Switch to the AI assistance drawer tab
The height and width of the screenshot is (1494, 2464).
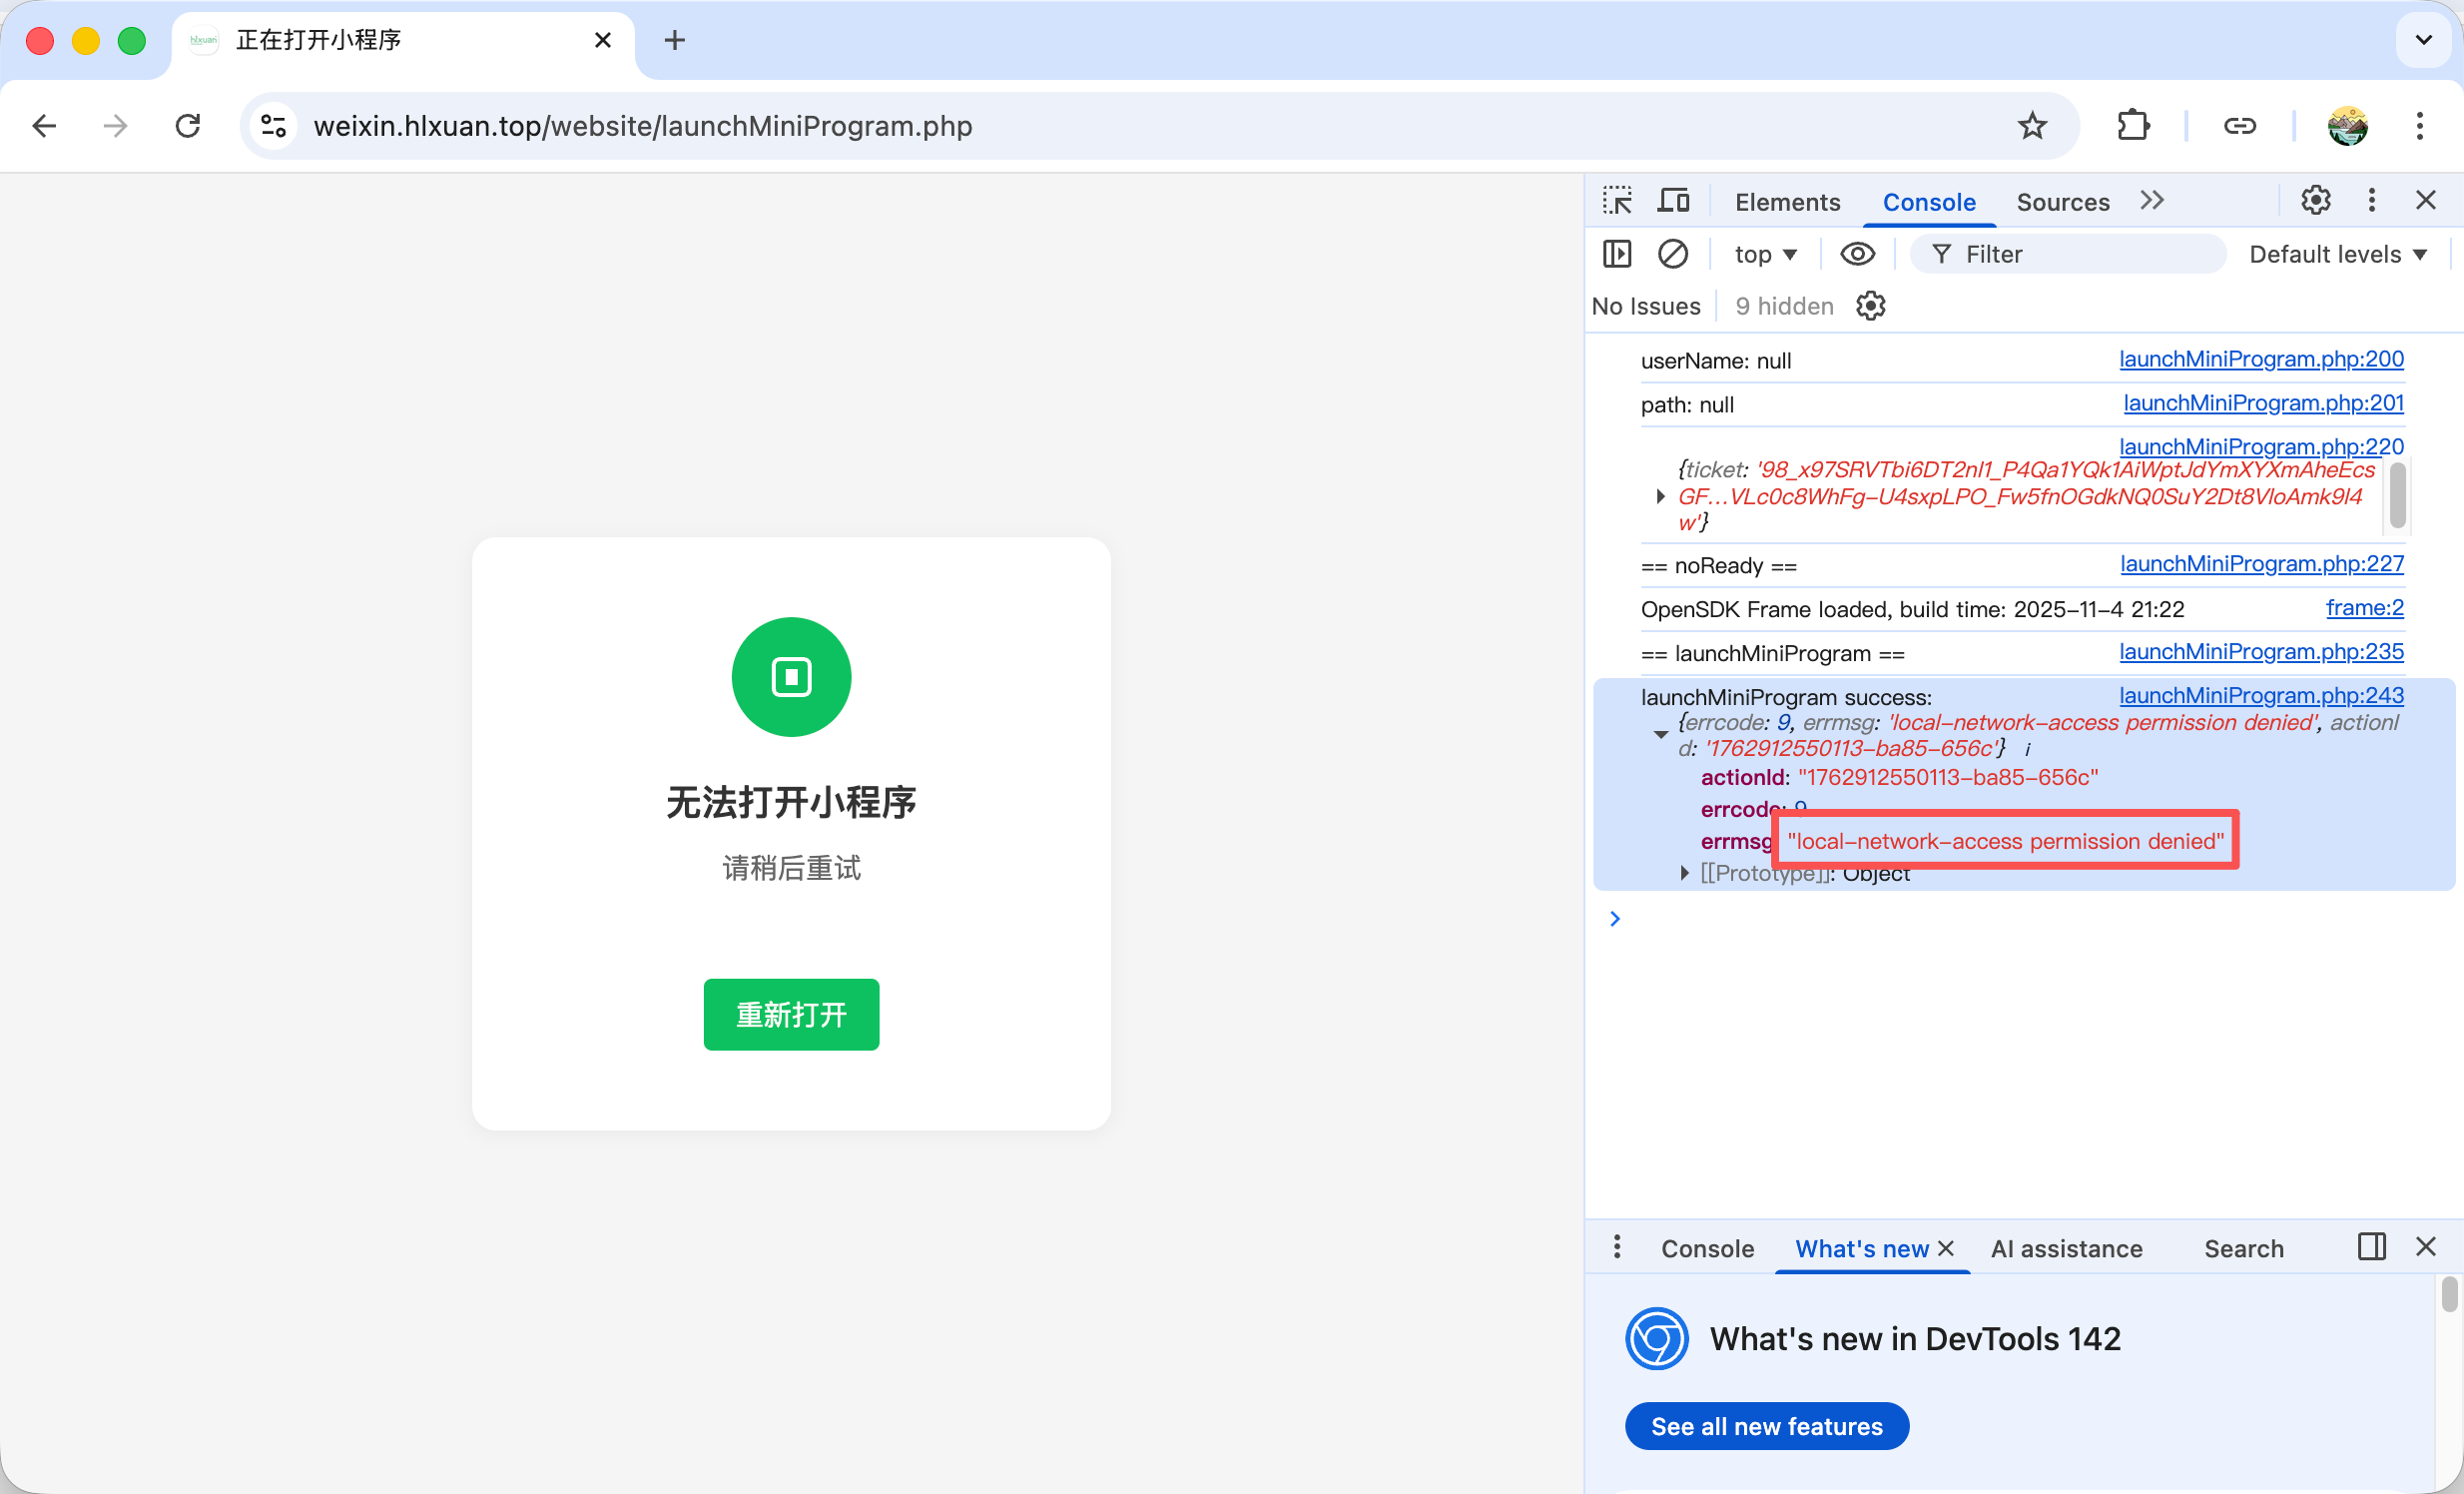pyautogui.click(x=2066, y=1248)
